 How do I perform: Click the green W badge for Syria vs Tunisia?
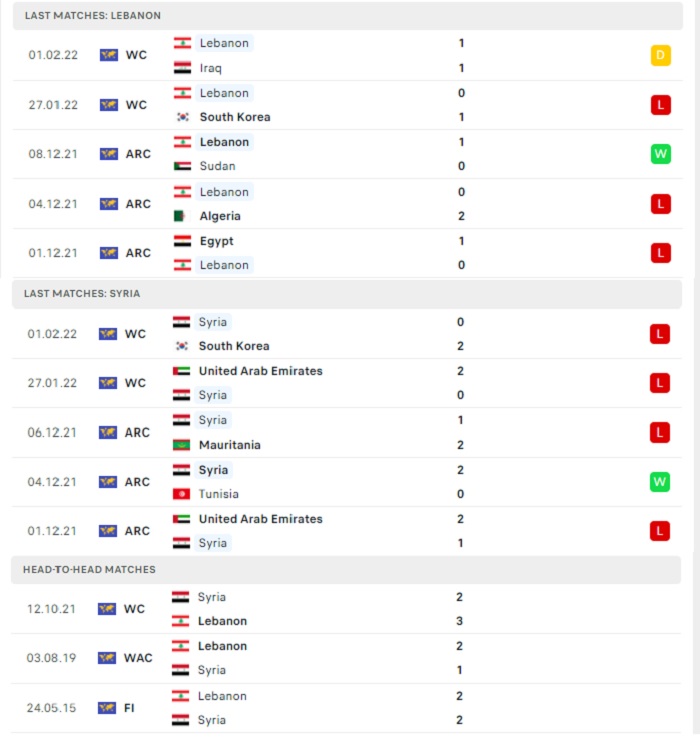pyautogui.click(x=659, y=482)
